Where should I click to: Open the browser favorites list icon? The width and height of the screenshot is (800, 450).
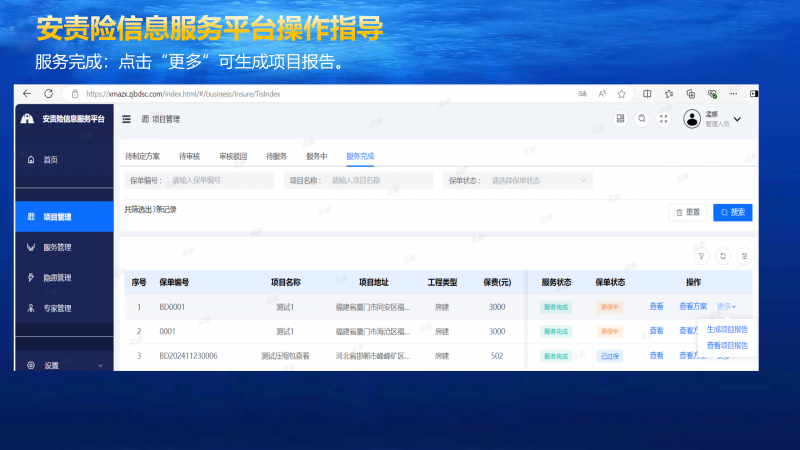[x=669, y=94]
